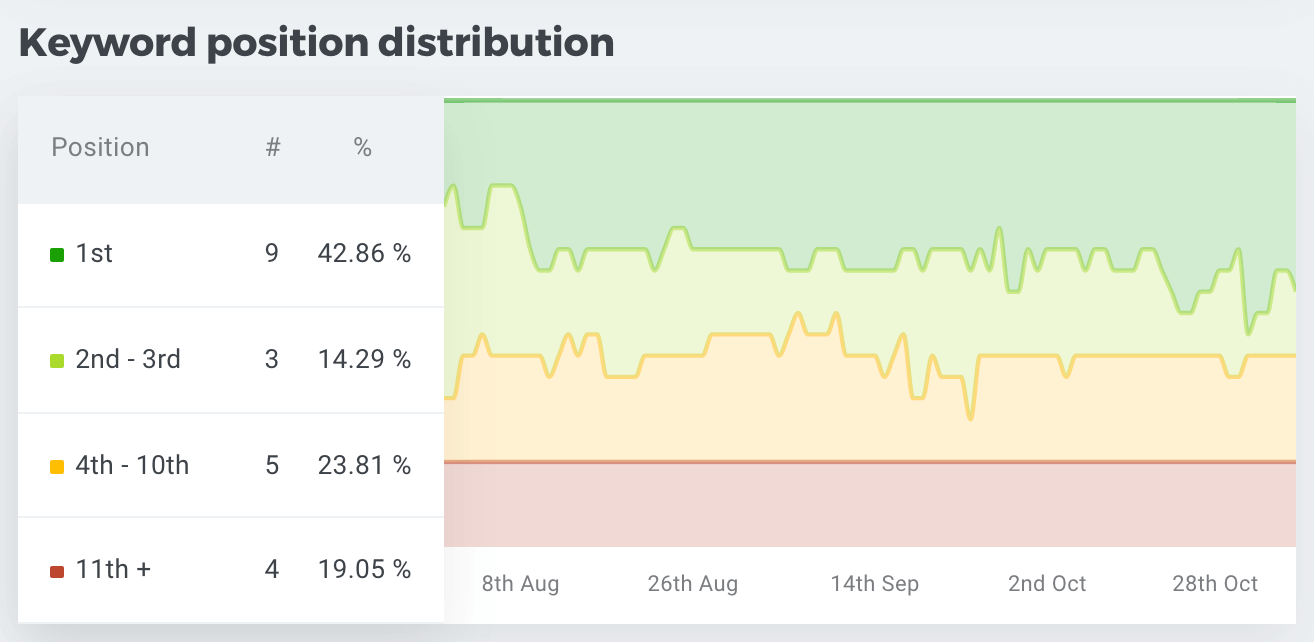Screen dimensions: 1314x642
Task: Click the 8th Aug axis label
Action: tap(520, 584)
